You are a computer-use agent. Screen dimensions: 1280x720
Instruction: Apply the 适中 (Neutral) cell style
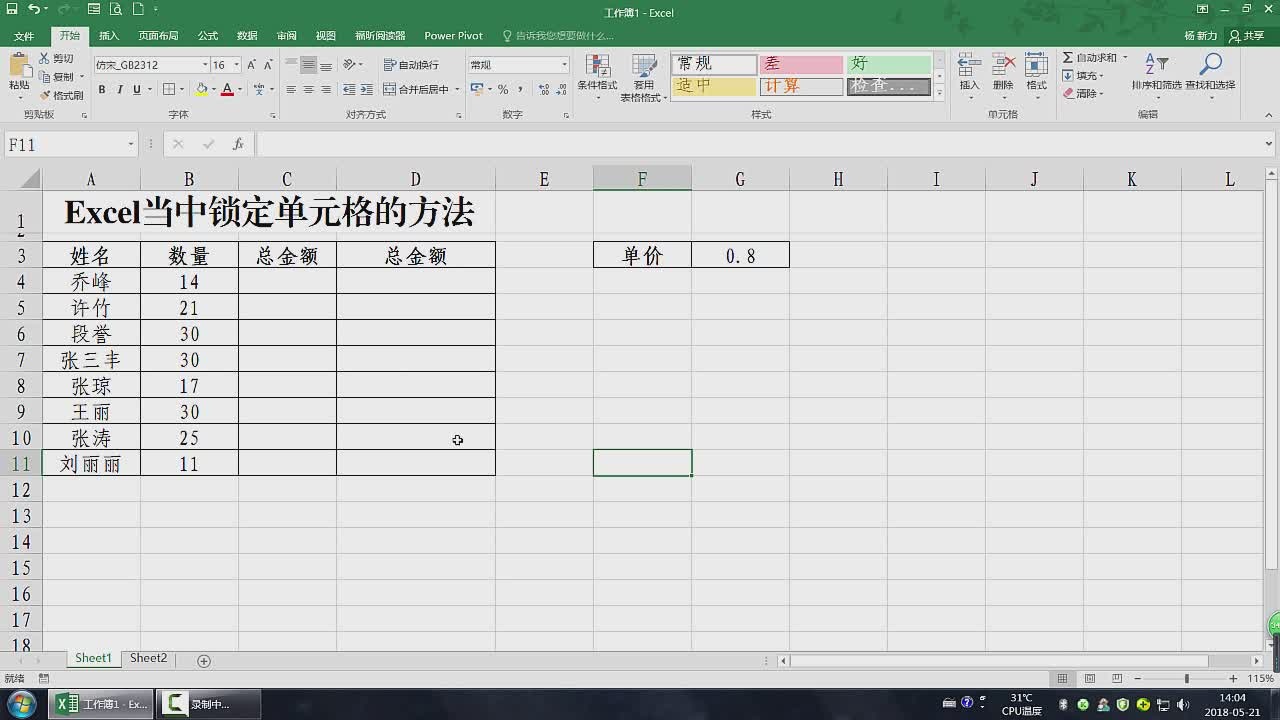pos(714,87)
